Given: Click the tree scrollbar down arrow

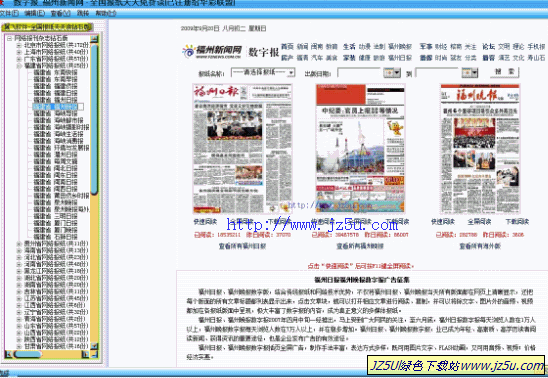Looking at the screenshot, I should (x=94, y=346).
